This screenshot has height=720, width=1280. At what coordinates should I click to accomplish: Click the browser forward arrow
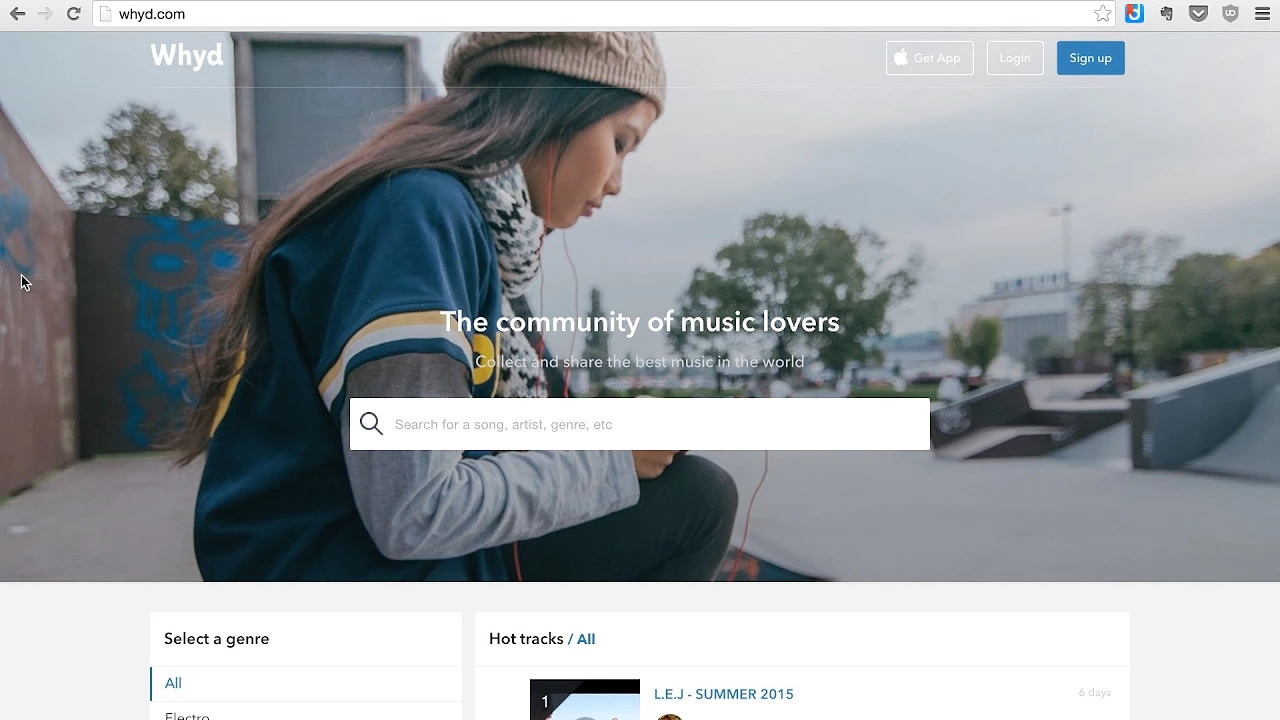click(45, 14)
